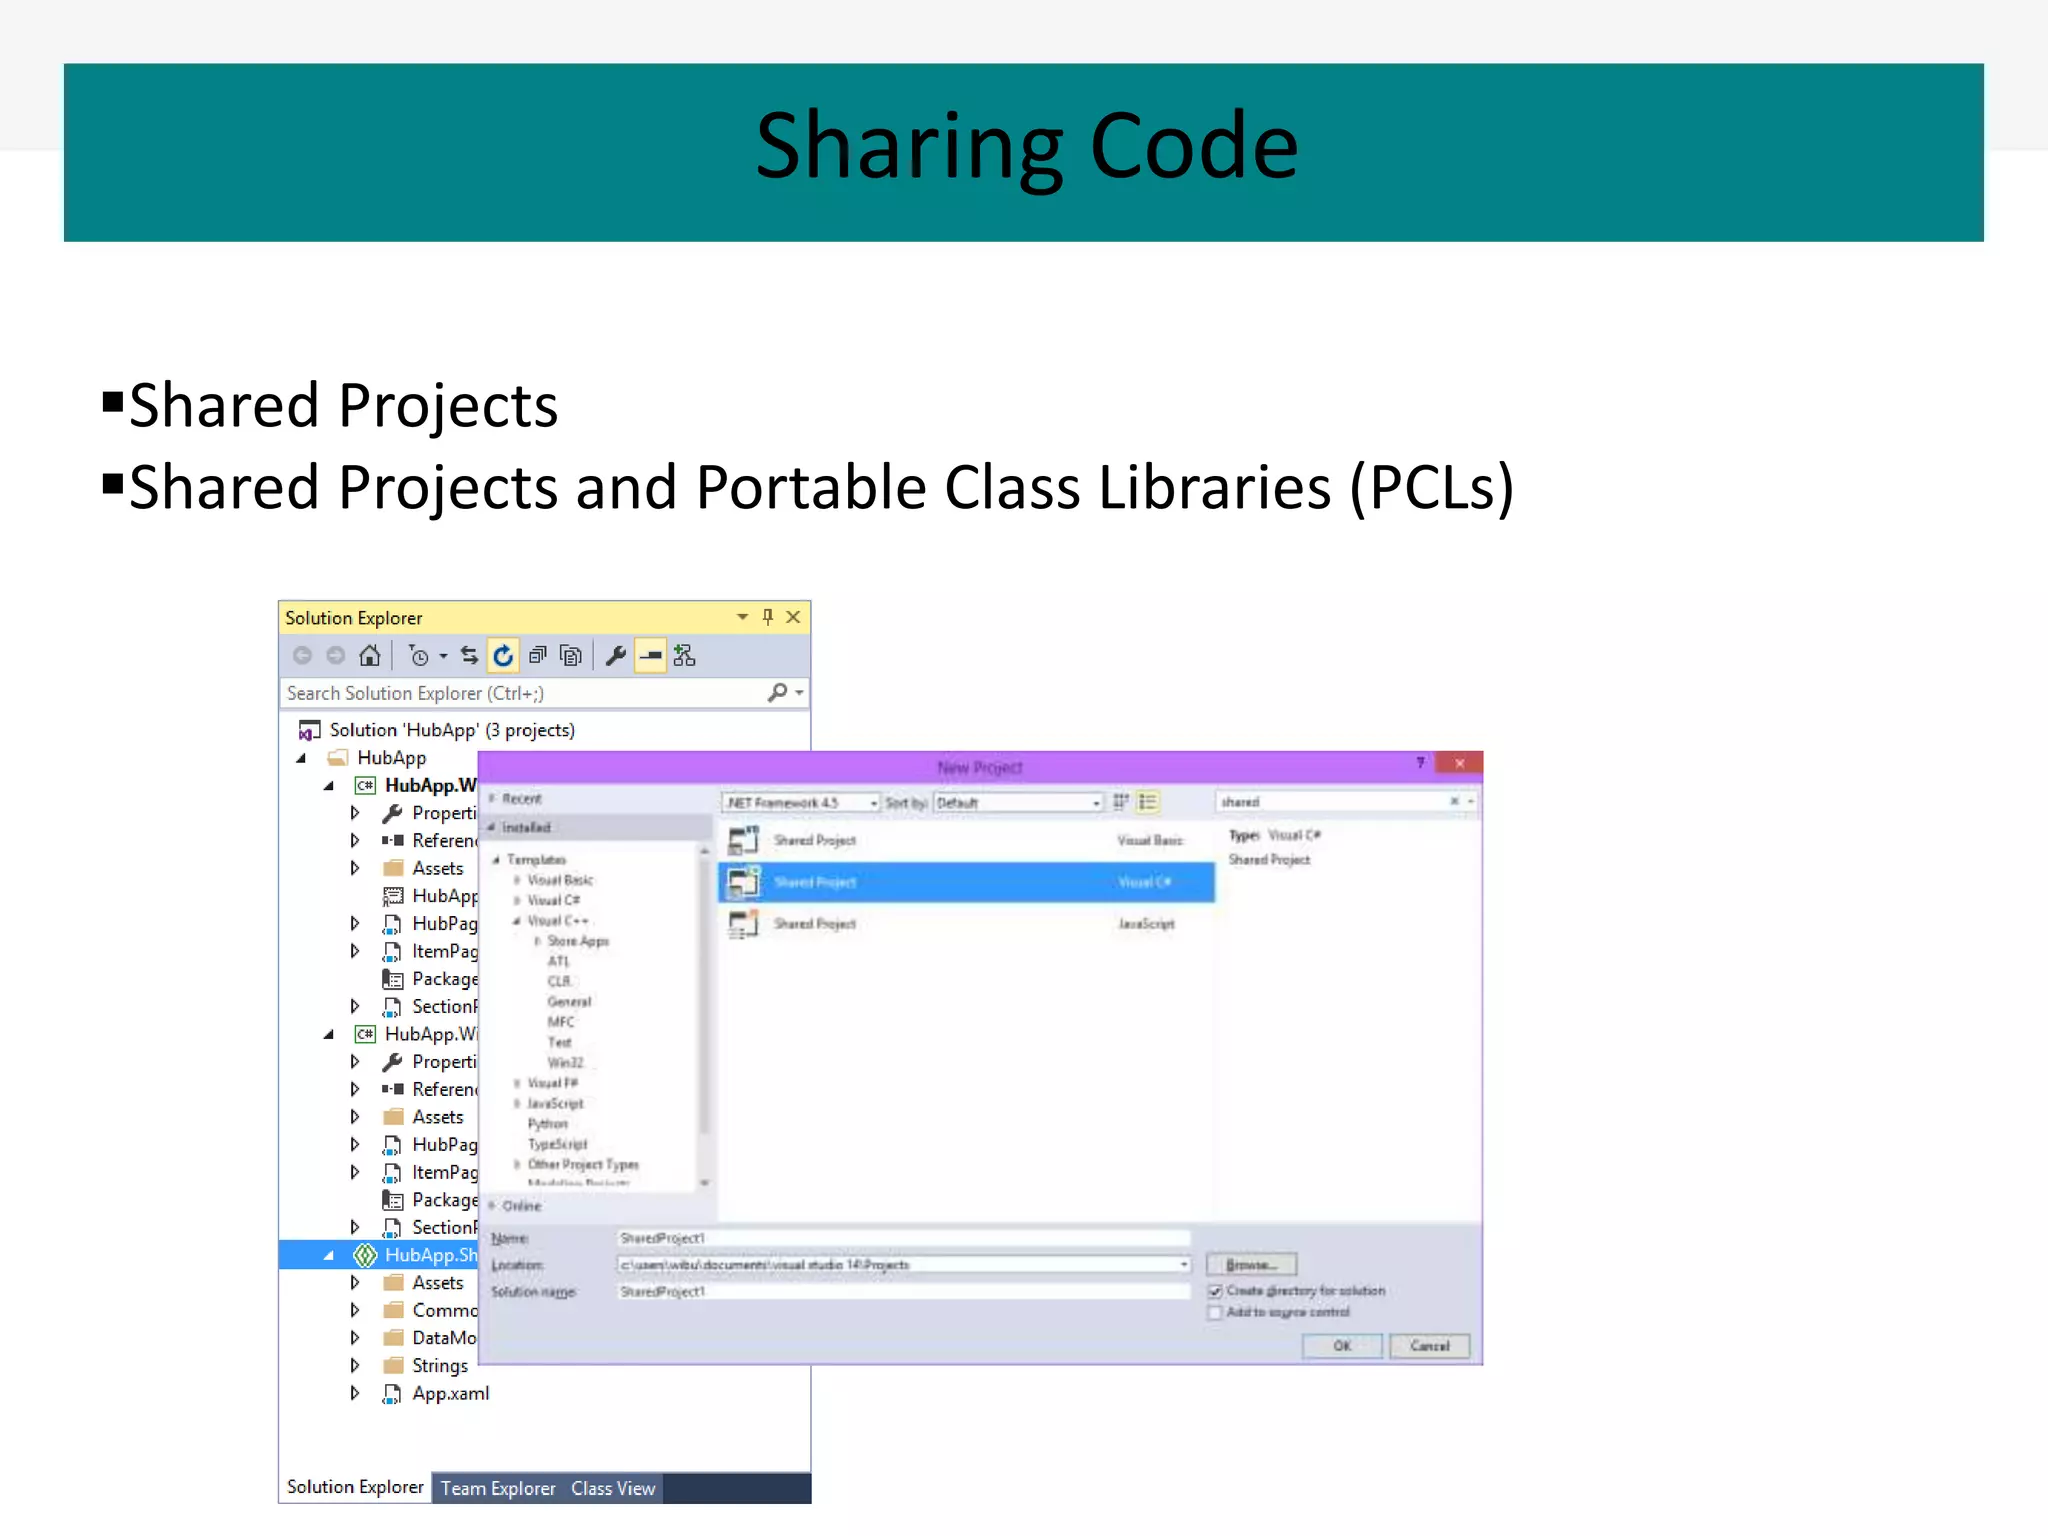Image resolution: width=2048 pixels, height=1536 pixels.
Task: Switch to the Solution Explorer tab
Action: pos(355,1487)
